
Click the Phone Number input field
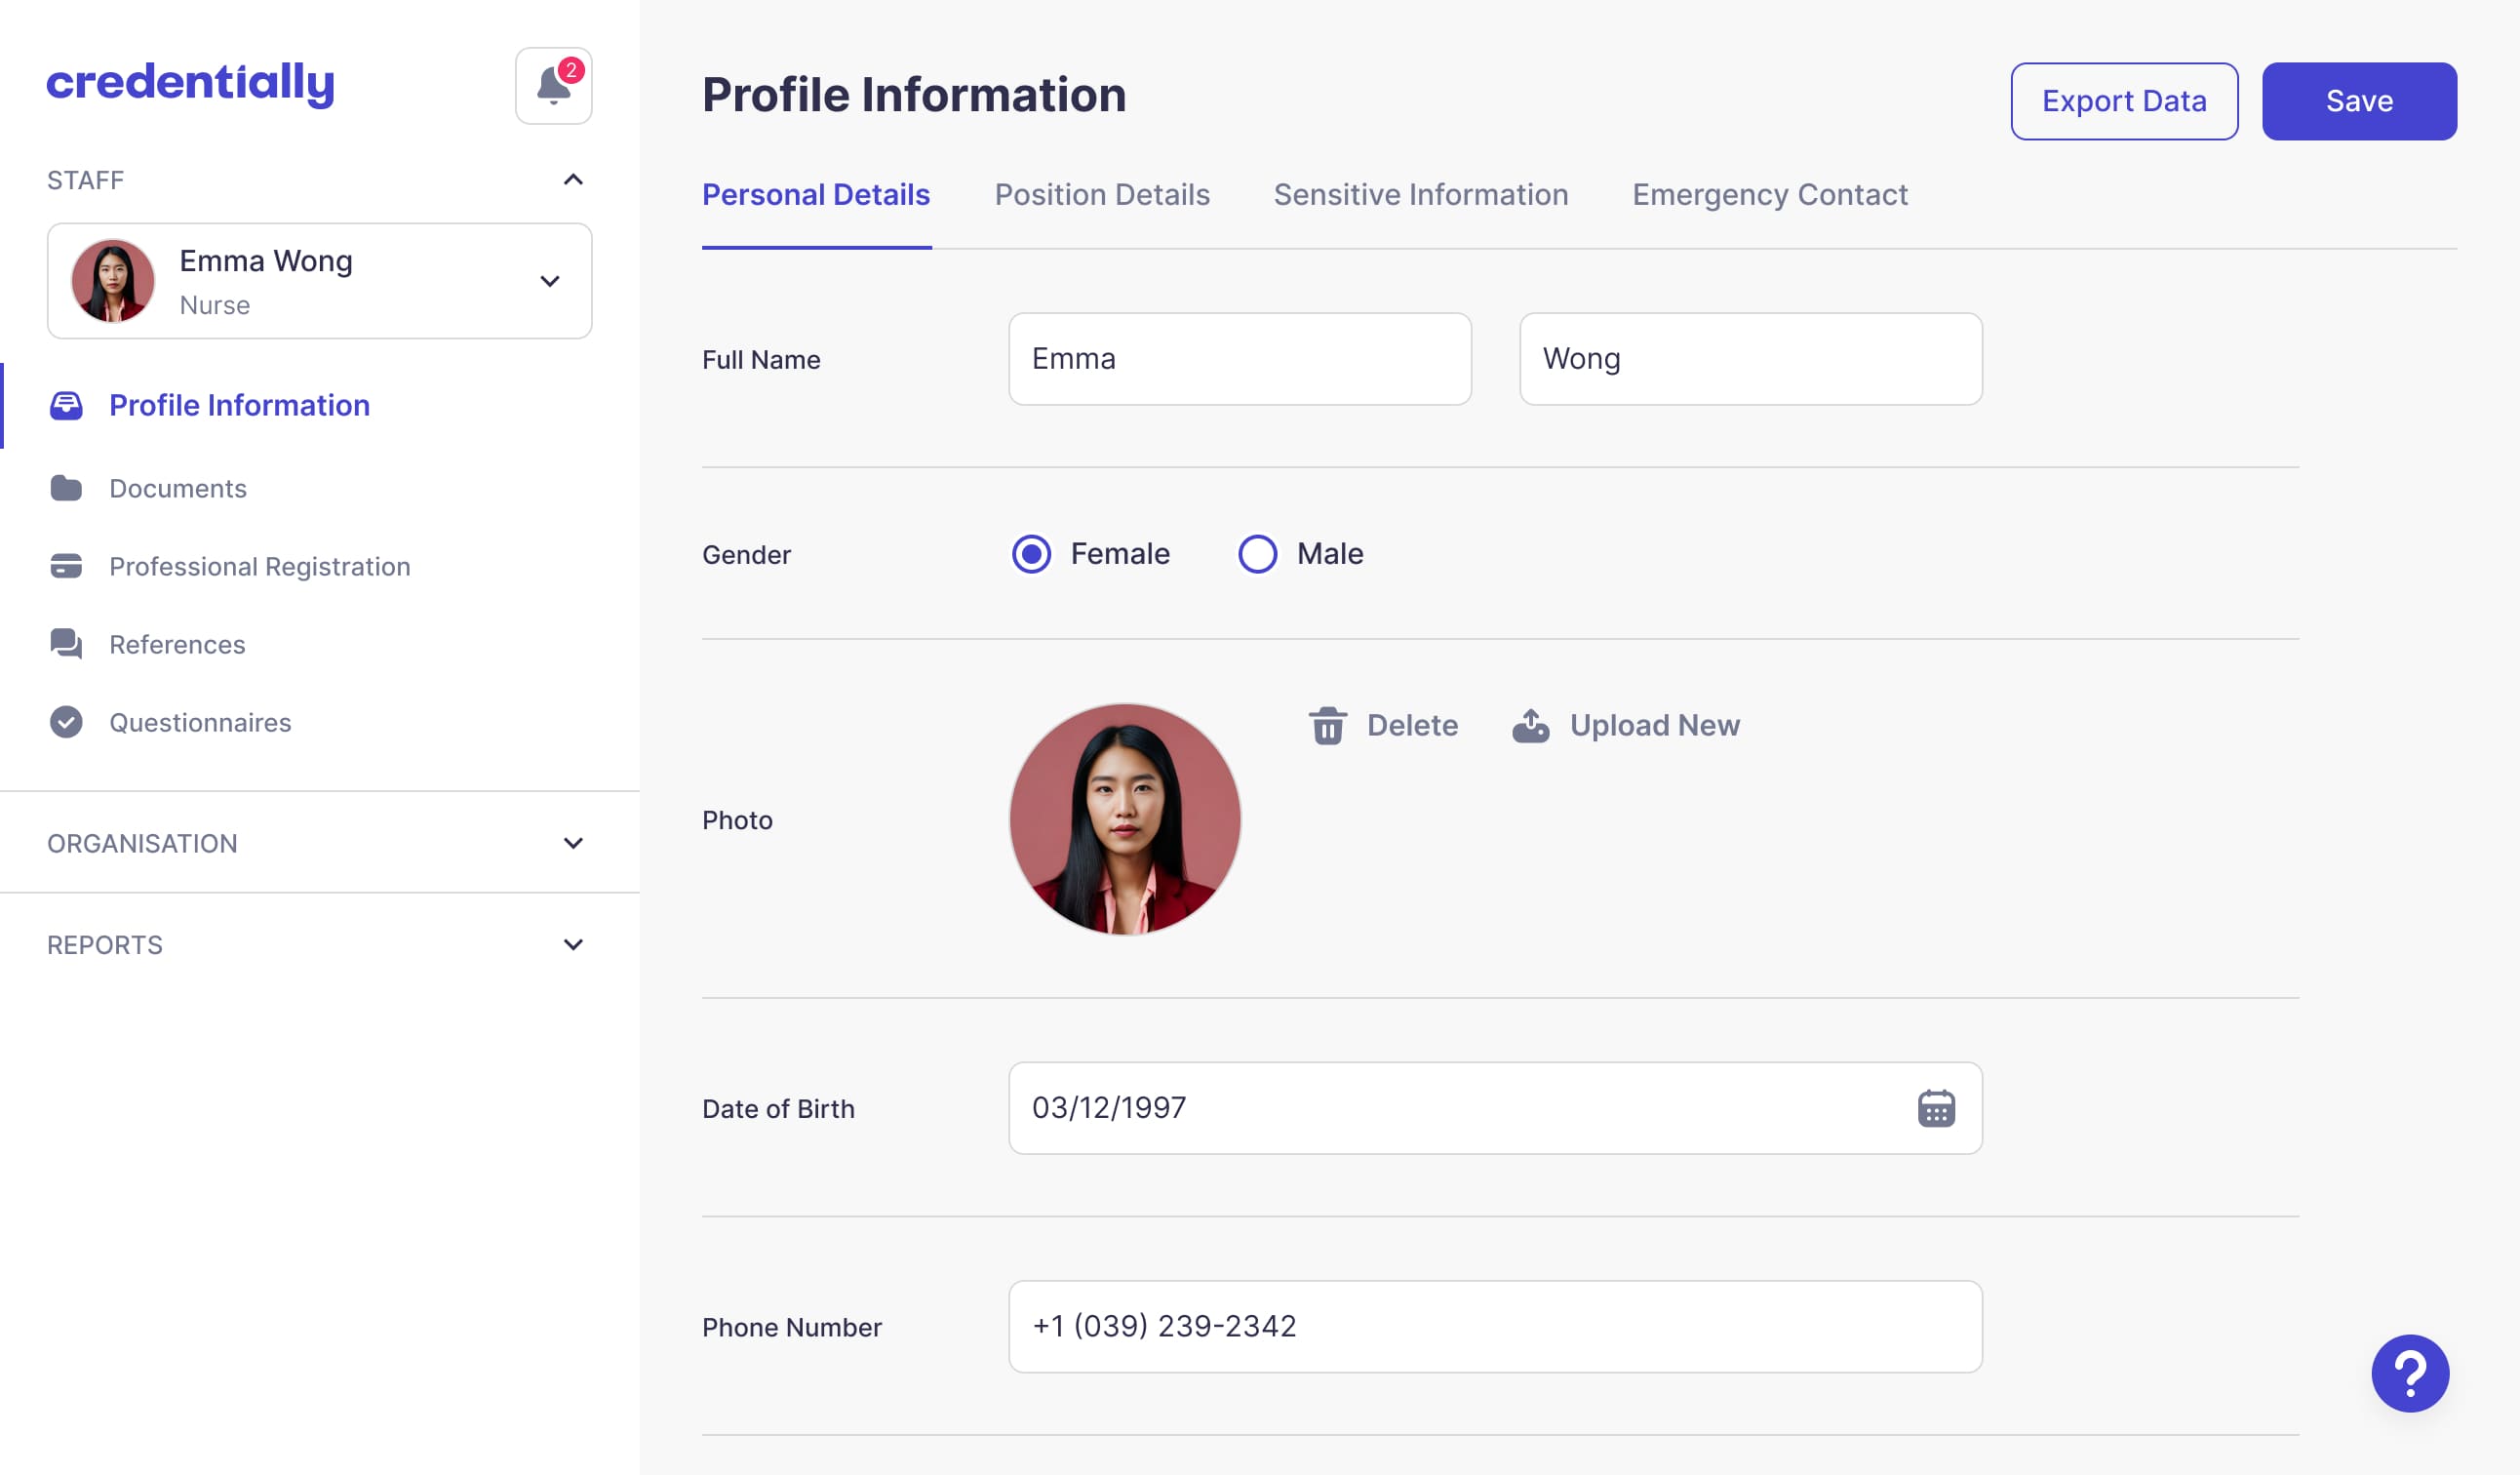coord(1494,1326)
